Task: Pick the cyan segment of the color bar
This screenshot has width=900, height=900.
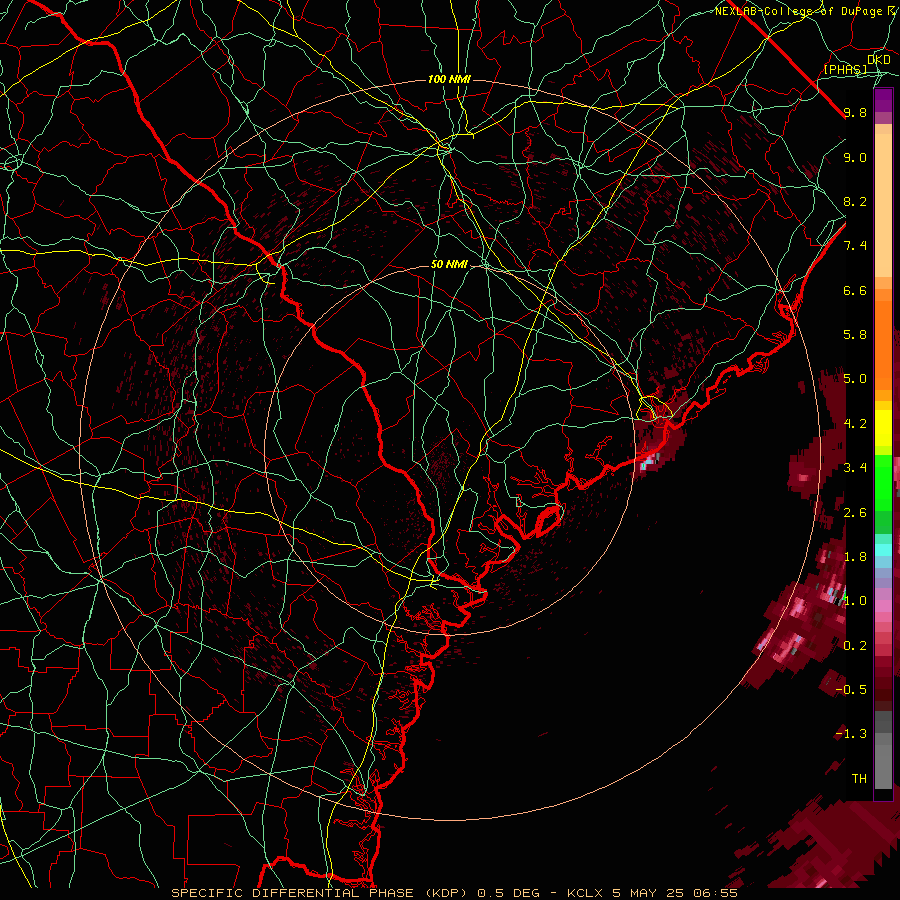Action: pos(883,550)
